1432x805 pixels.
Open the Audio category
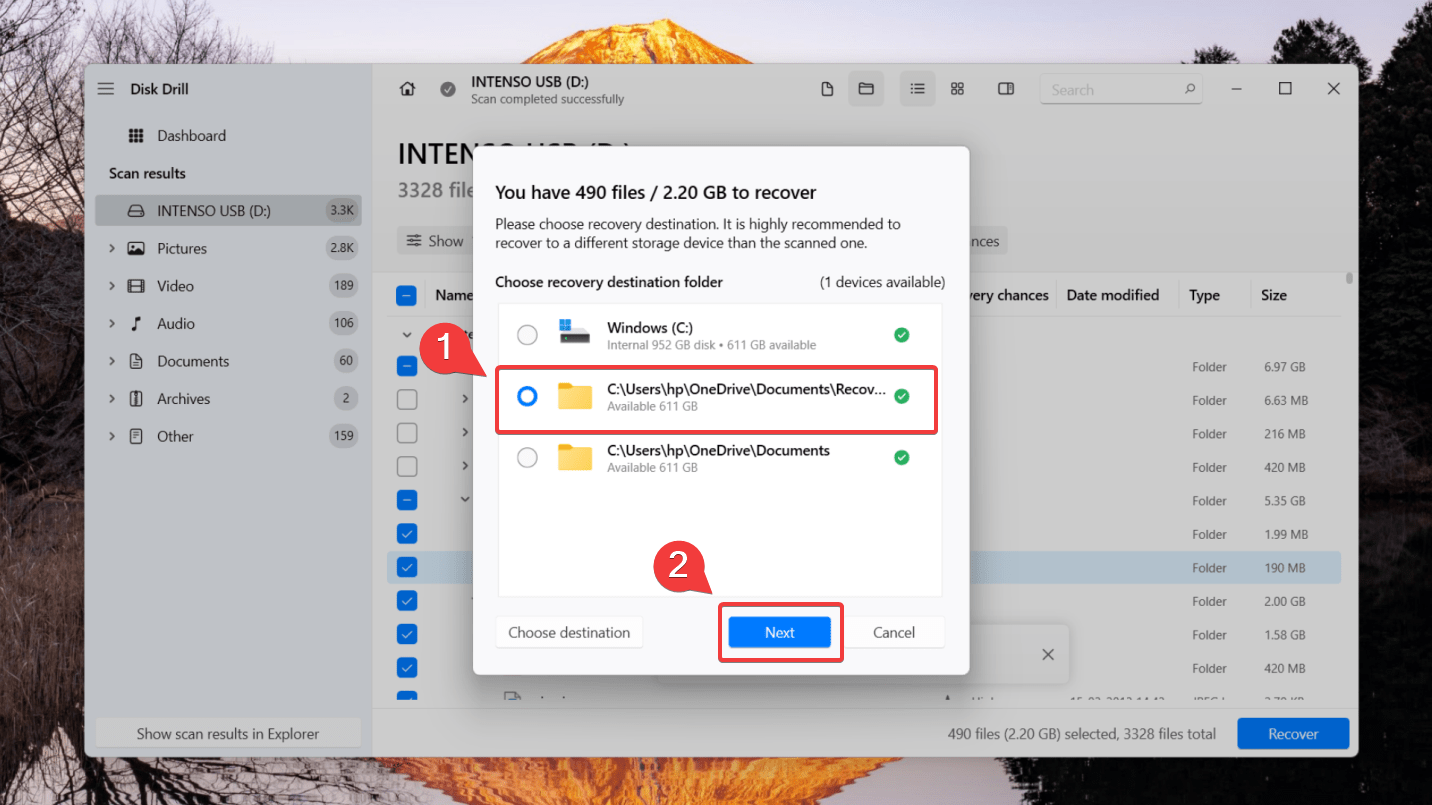(176, 324)
